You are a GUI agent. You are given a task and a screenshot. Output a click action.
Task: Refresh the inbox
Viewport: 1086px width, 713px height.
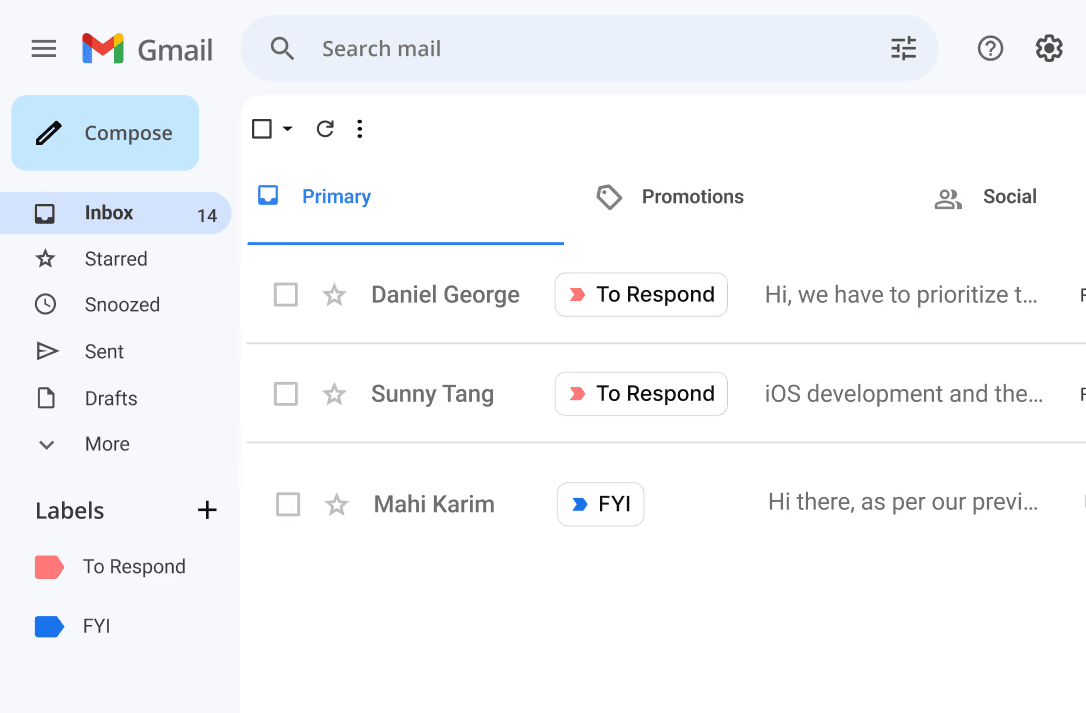click(x=325, y=129)
